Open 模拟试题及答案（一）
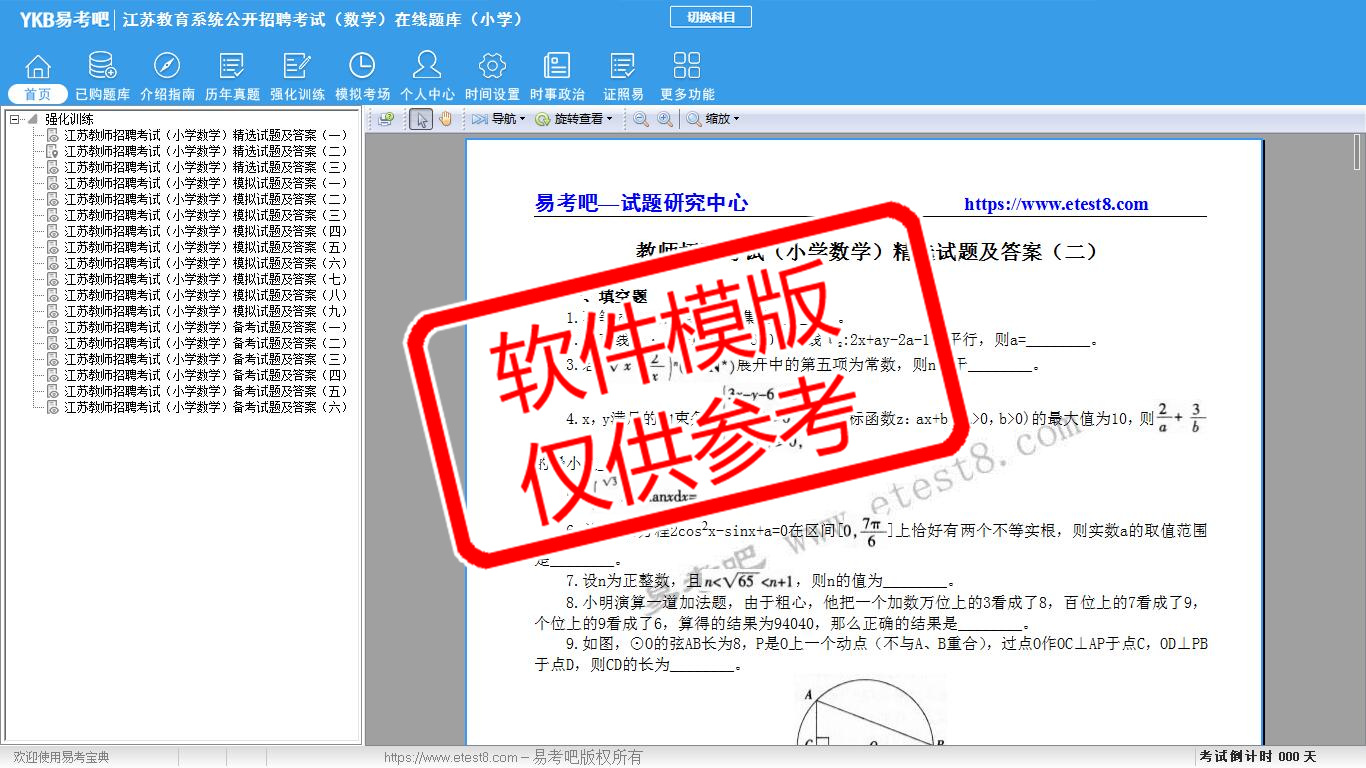1366x768 pixels. [x=206, y=183]
